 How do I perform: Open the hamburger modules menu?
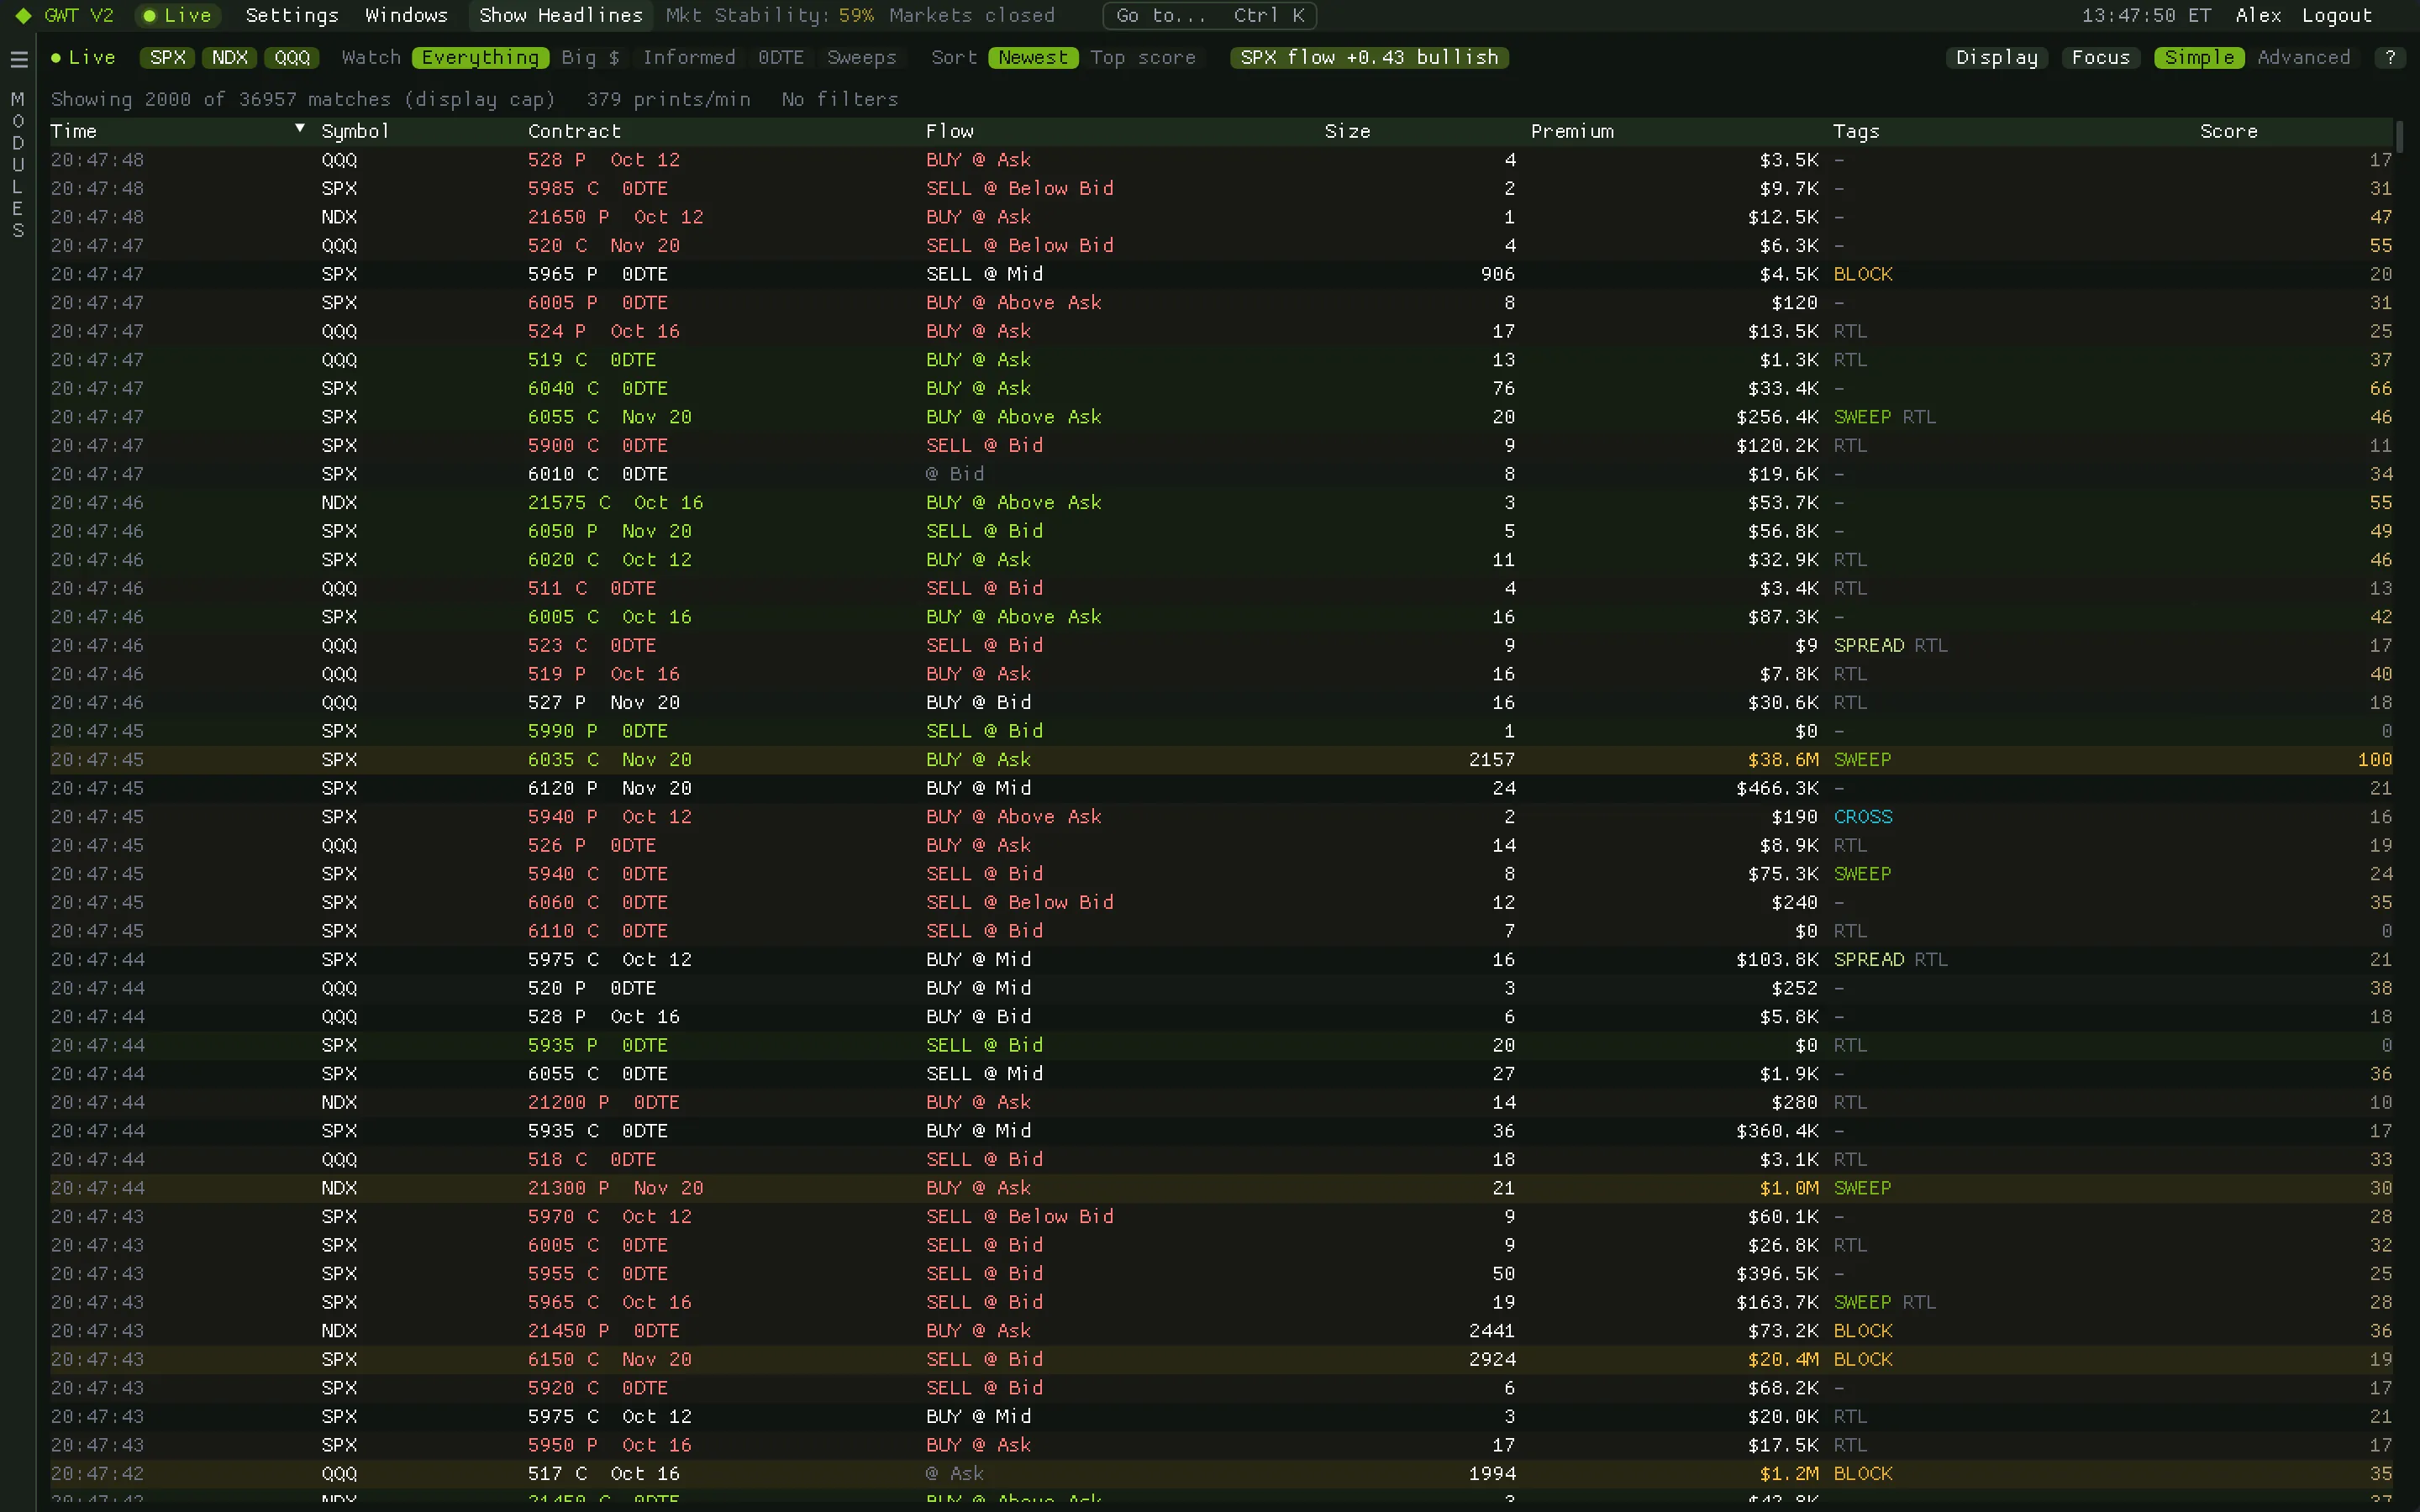tap(18, 59)
